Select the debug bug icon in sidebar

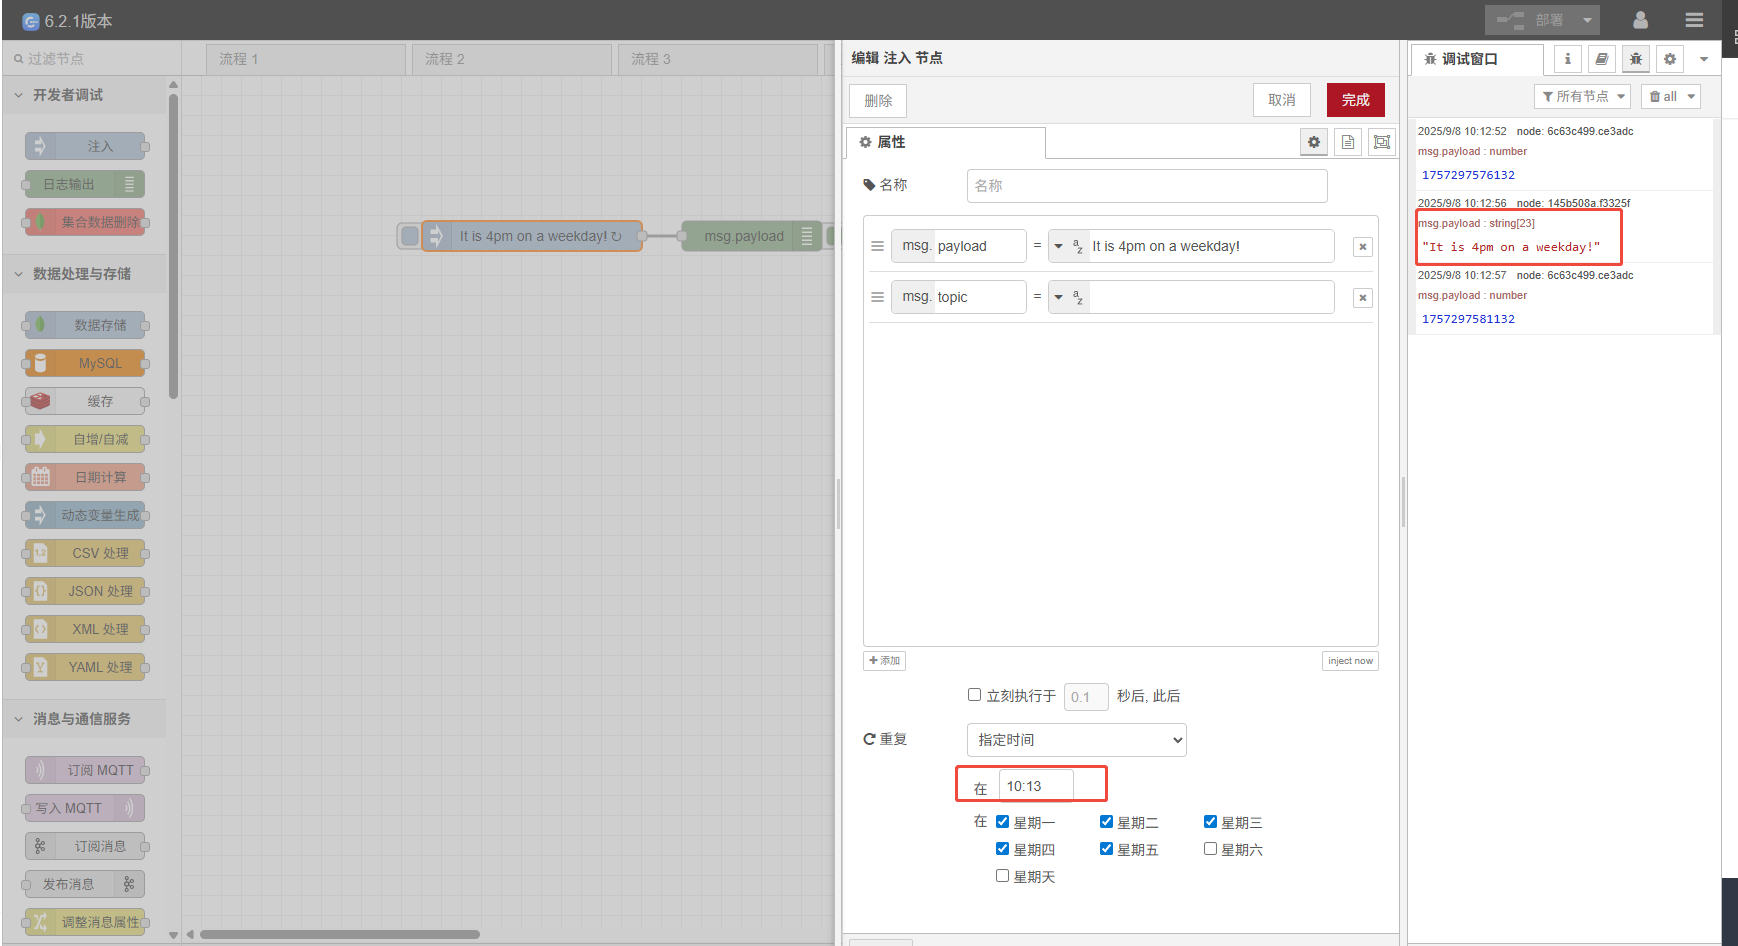tap(1636, 59)
